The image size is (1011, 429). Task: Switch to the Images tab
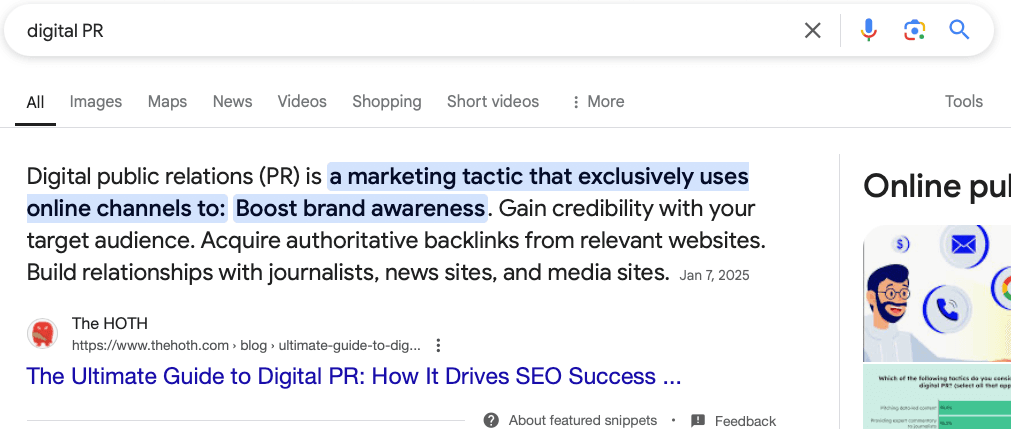pyautogui.click(x=96, y=101)
